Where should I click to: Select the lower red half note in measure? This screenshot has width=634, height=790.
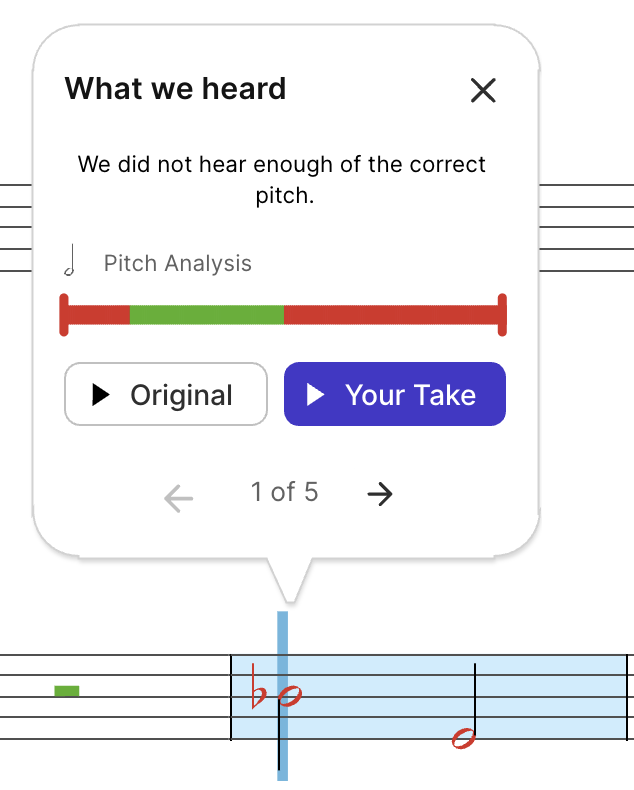[x=463, y=738]
